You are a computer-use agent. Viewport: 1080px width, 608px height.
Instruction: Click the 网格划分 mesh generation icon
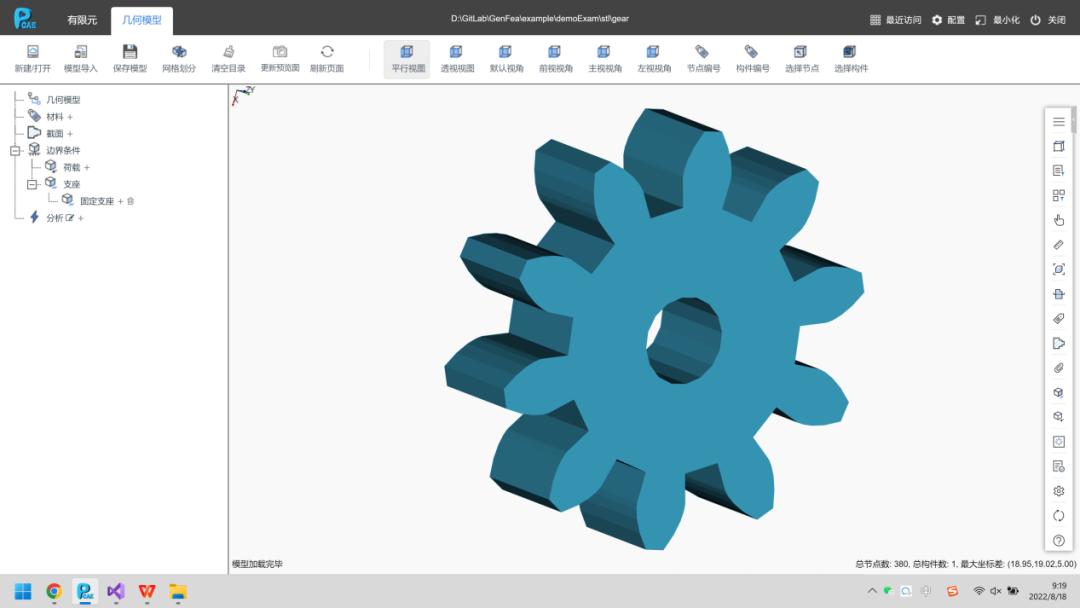point(179,52)
